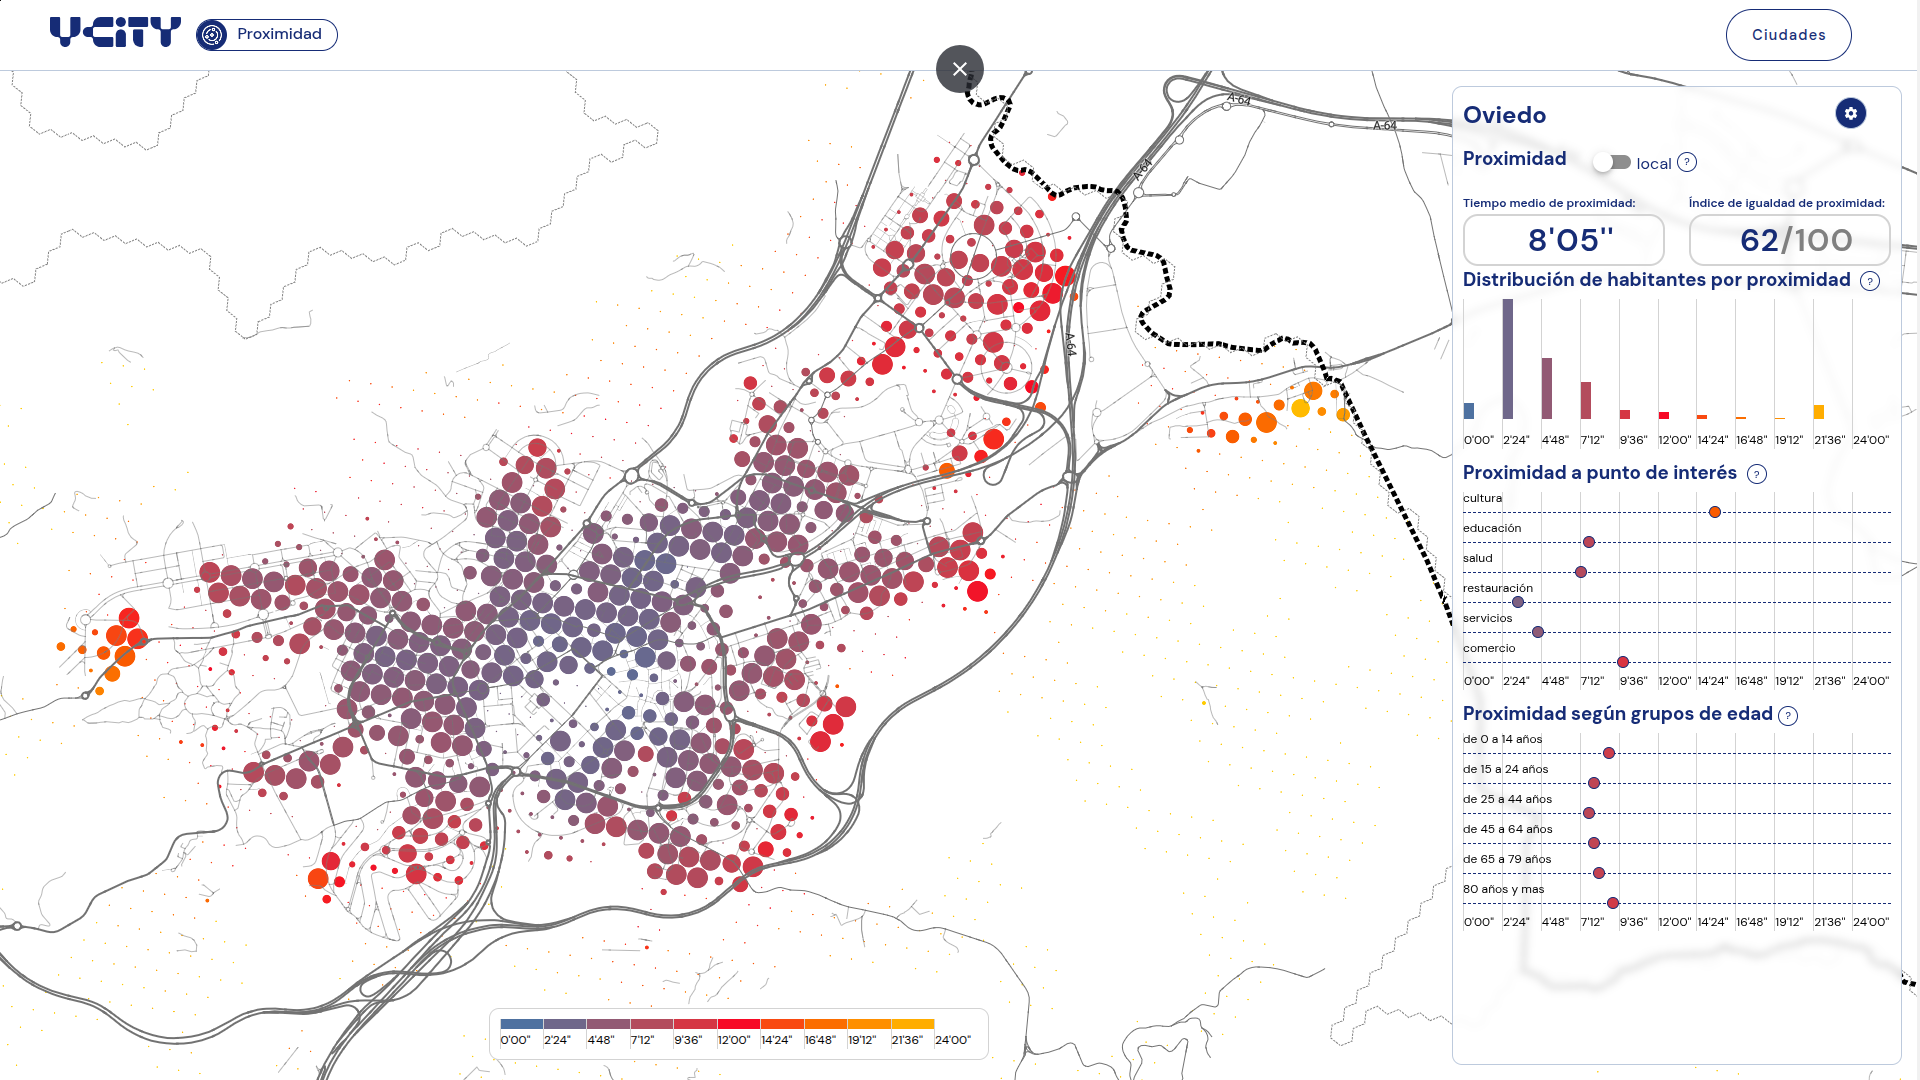Open help for Proximidad según grupos de edad
The height and width of the screenshot is (1080, 1920).
[x=1788, y=715]
